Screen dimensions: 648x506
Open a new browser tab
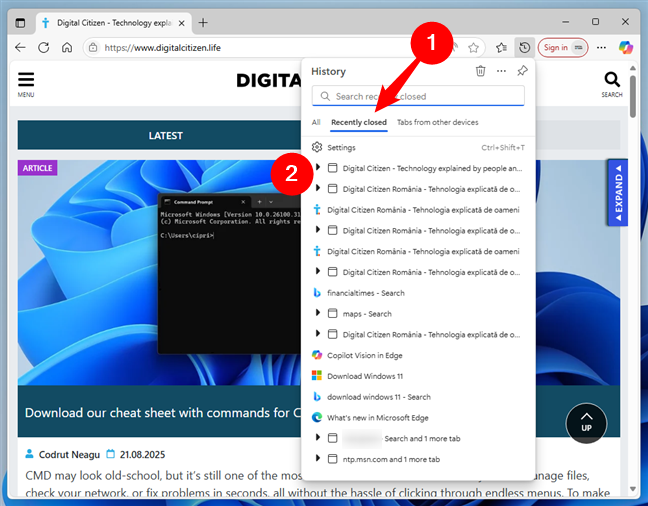(x=203, y=23)
